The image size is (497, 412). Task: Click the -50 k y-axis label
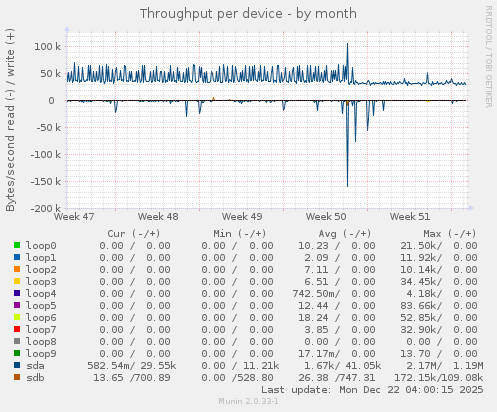(x=49, y=128)
